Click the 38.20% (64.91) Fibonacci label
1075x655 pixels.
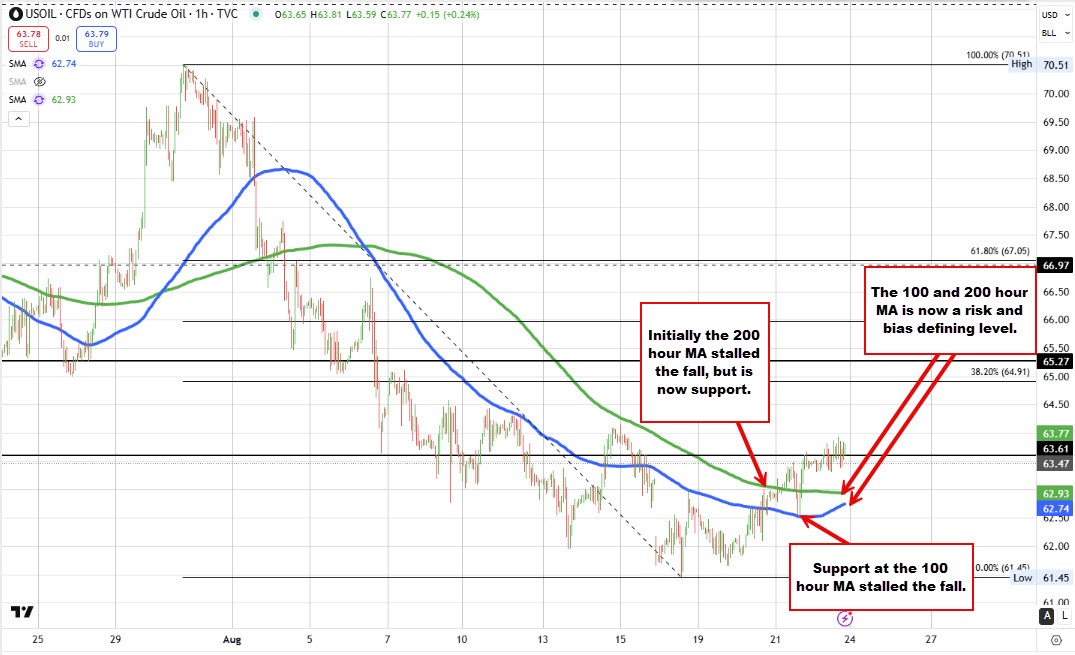pos(1000,372)
